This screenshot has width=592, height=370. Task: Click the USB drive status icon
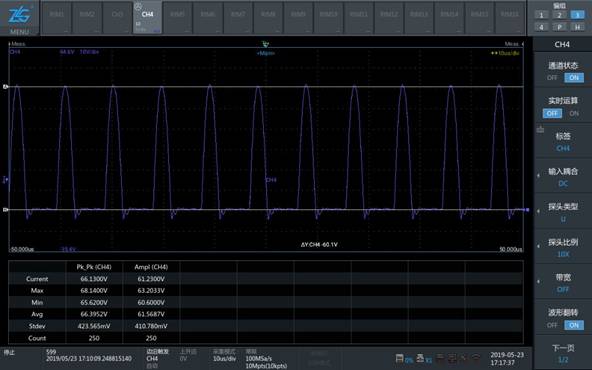point(420,358)
